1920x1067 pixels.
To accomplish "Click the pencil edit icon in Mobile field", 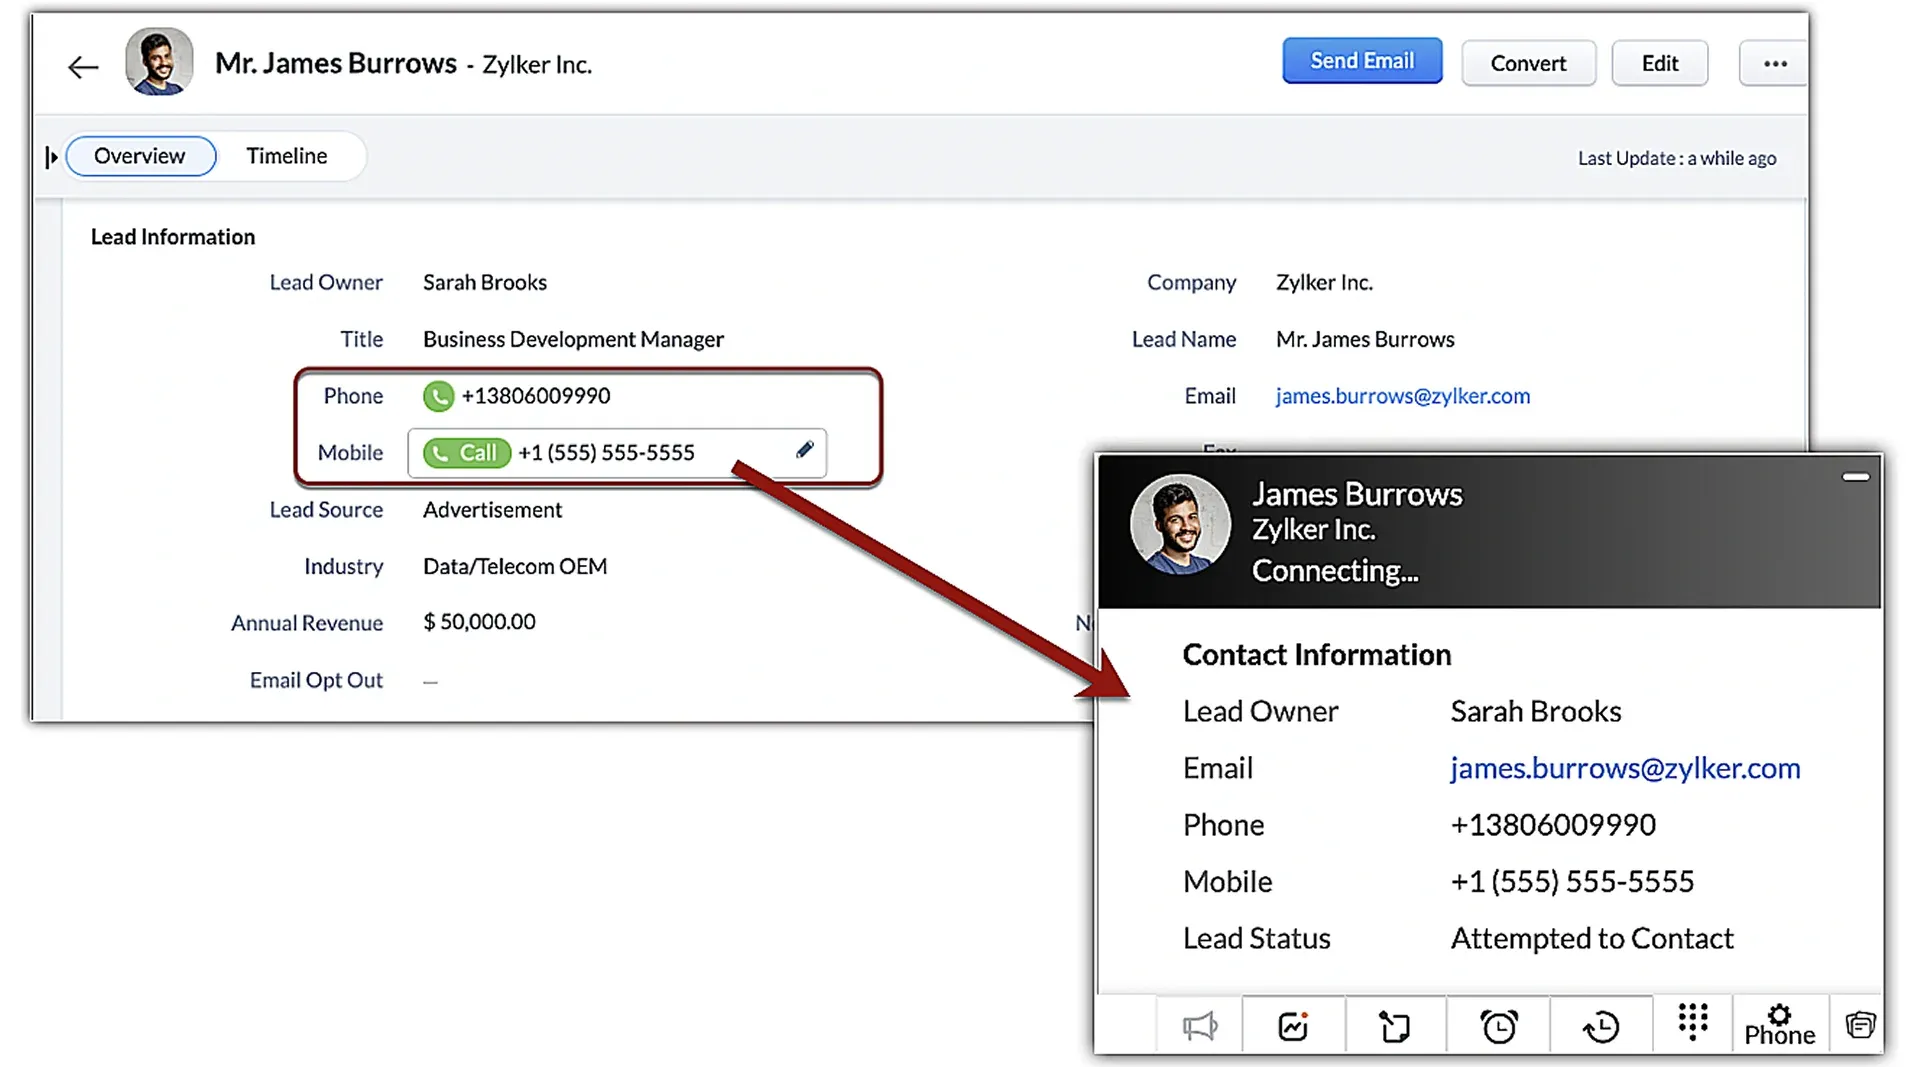I will [x=805, y=450].
